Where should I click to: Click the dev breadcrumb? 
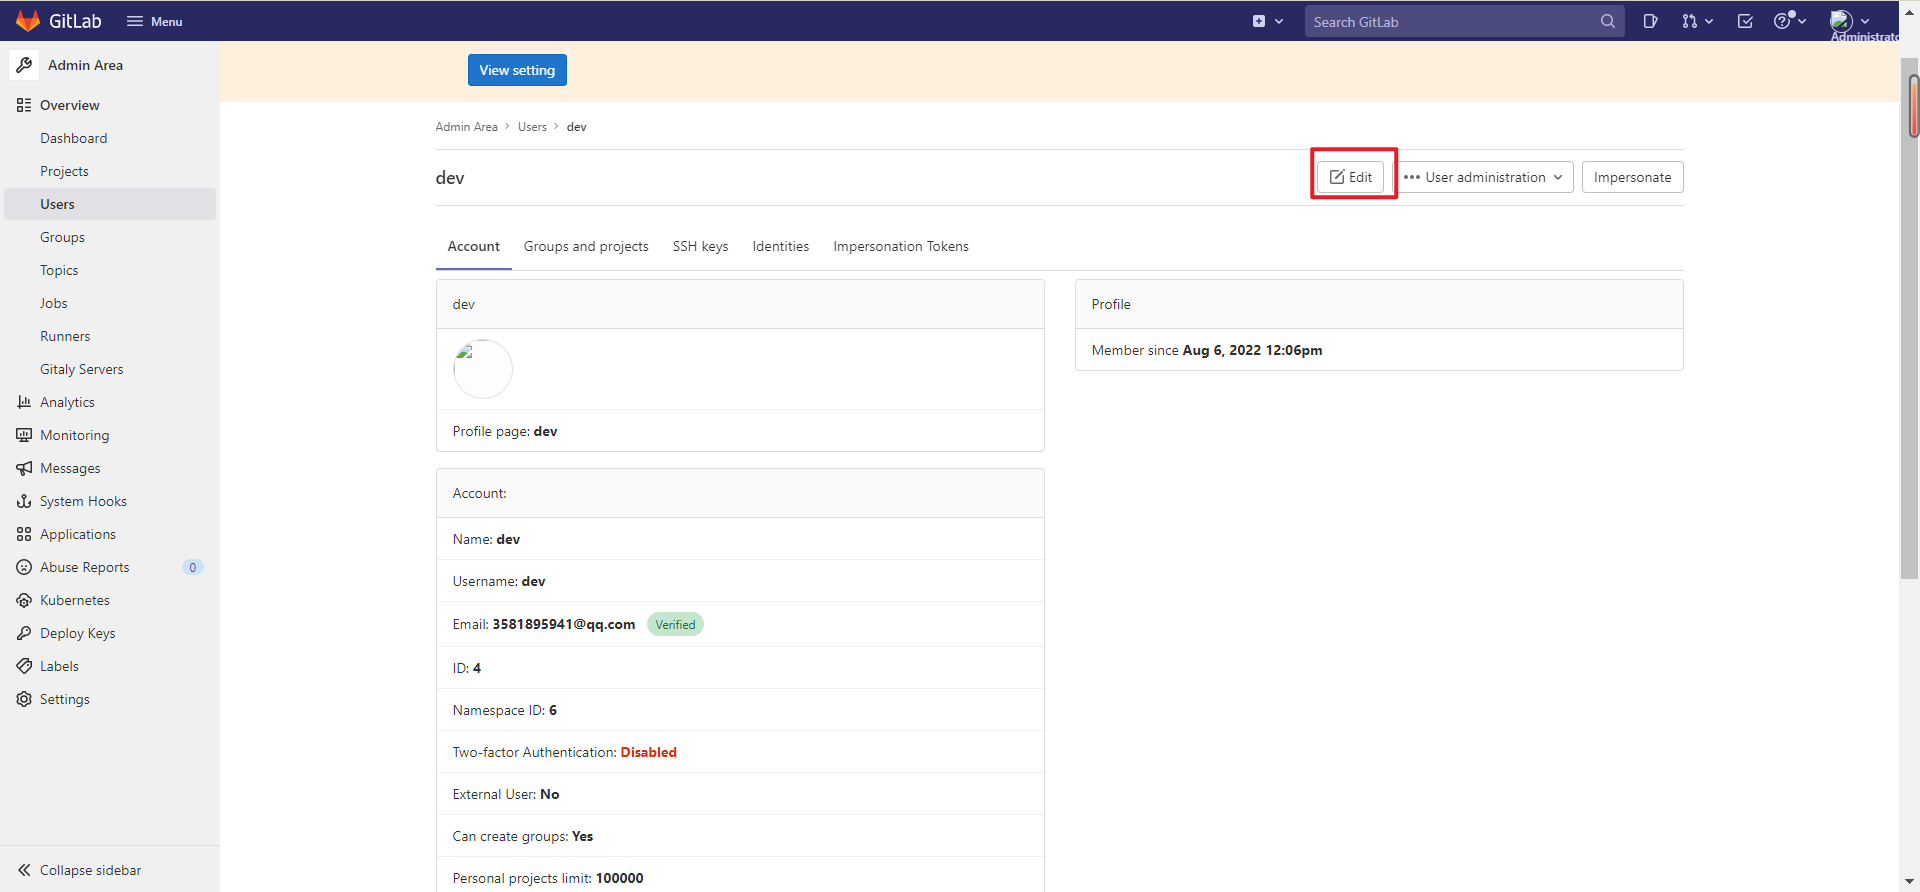(x=577, y=127)
